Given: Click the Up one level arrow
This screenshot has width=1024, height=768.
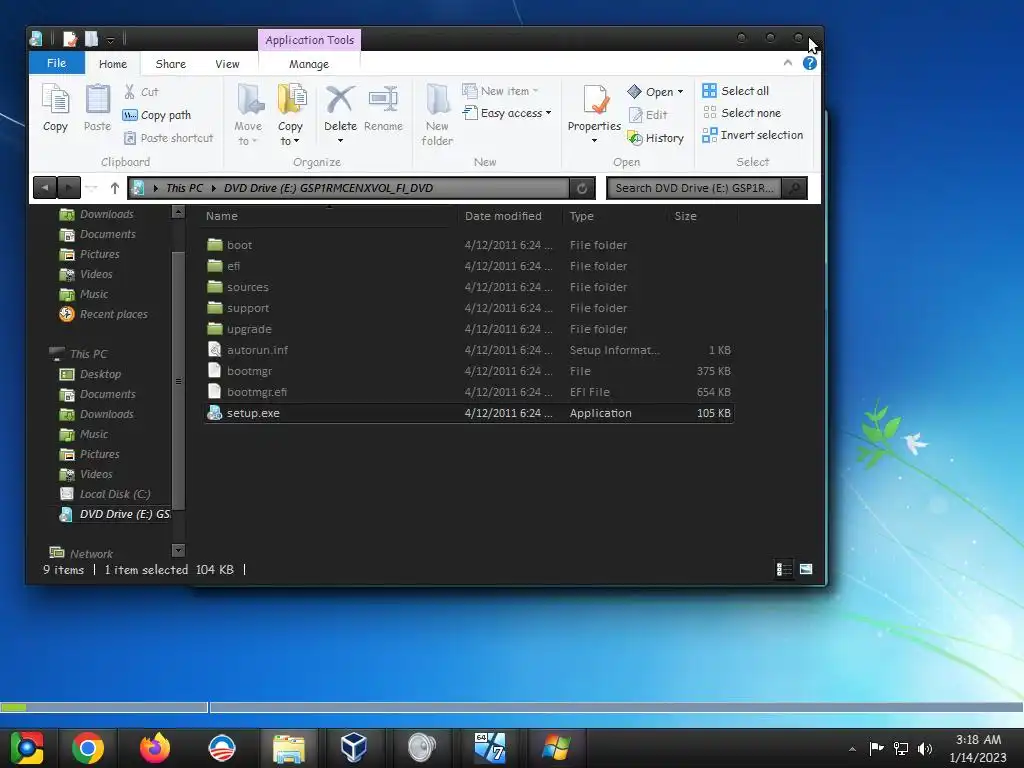Looking at the screenshot, I should tap(115, 188).
